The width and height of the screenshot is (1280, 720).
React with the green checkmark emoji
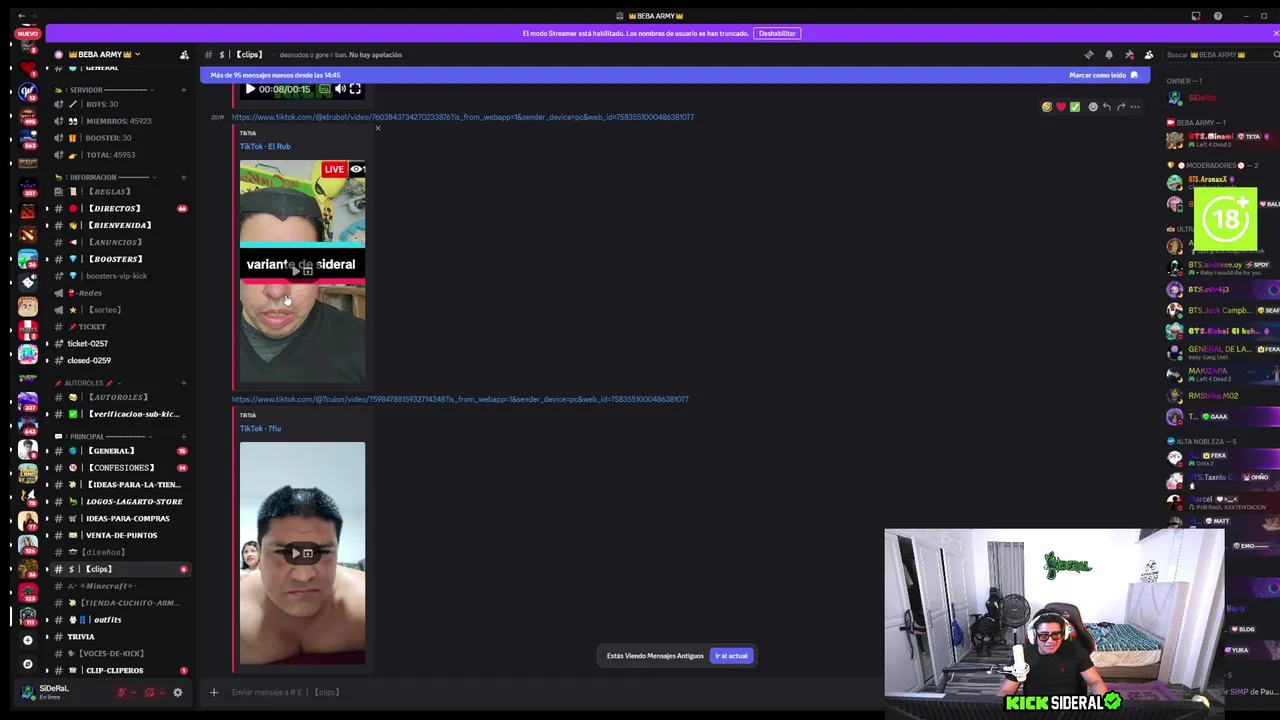pyautogui.click(x=1075, y=107)
